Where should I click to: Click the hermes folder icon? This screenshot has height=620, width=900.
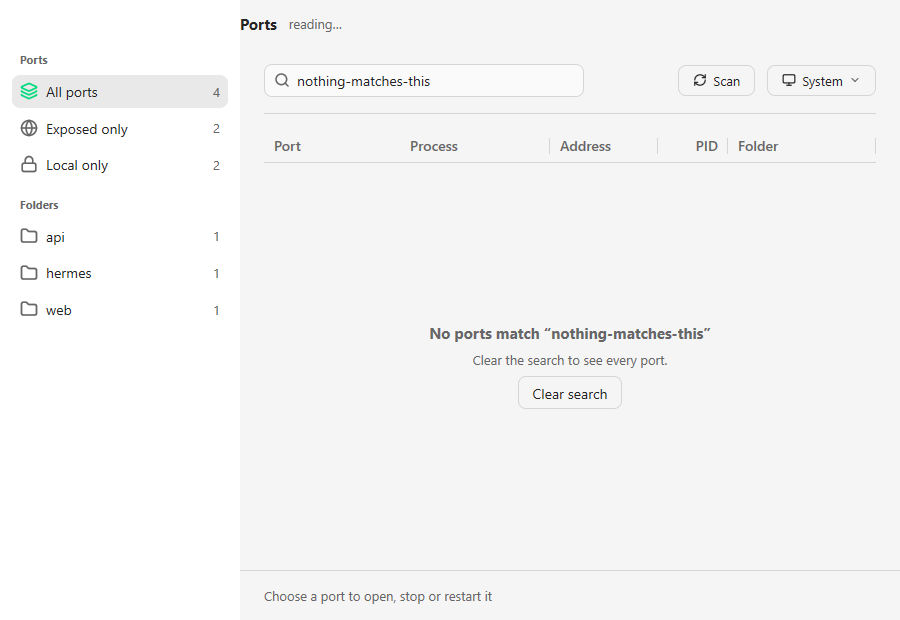[29, 273]
